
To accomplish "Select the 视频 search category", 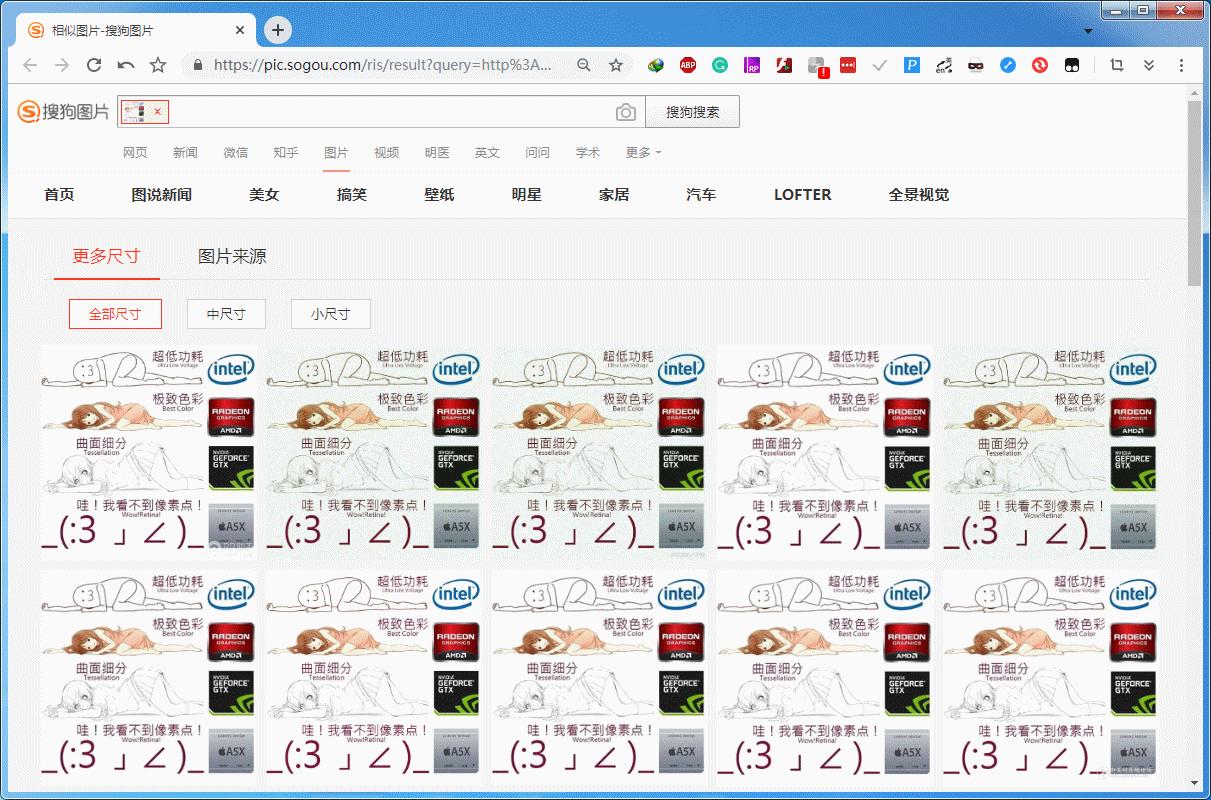I will click(x=387, y=152).
